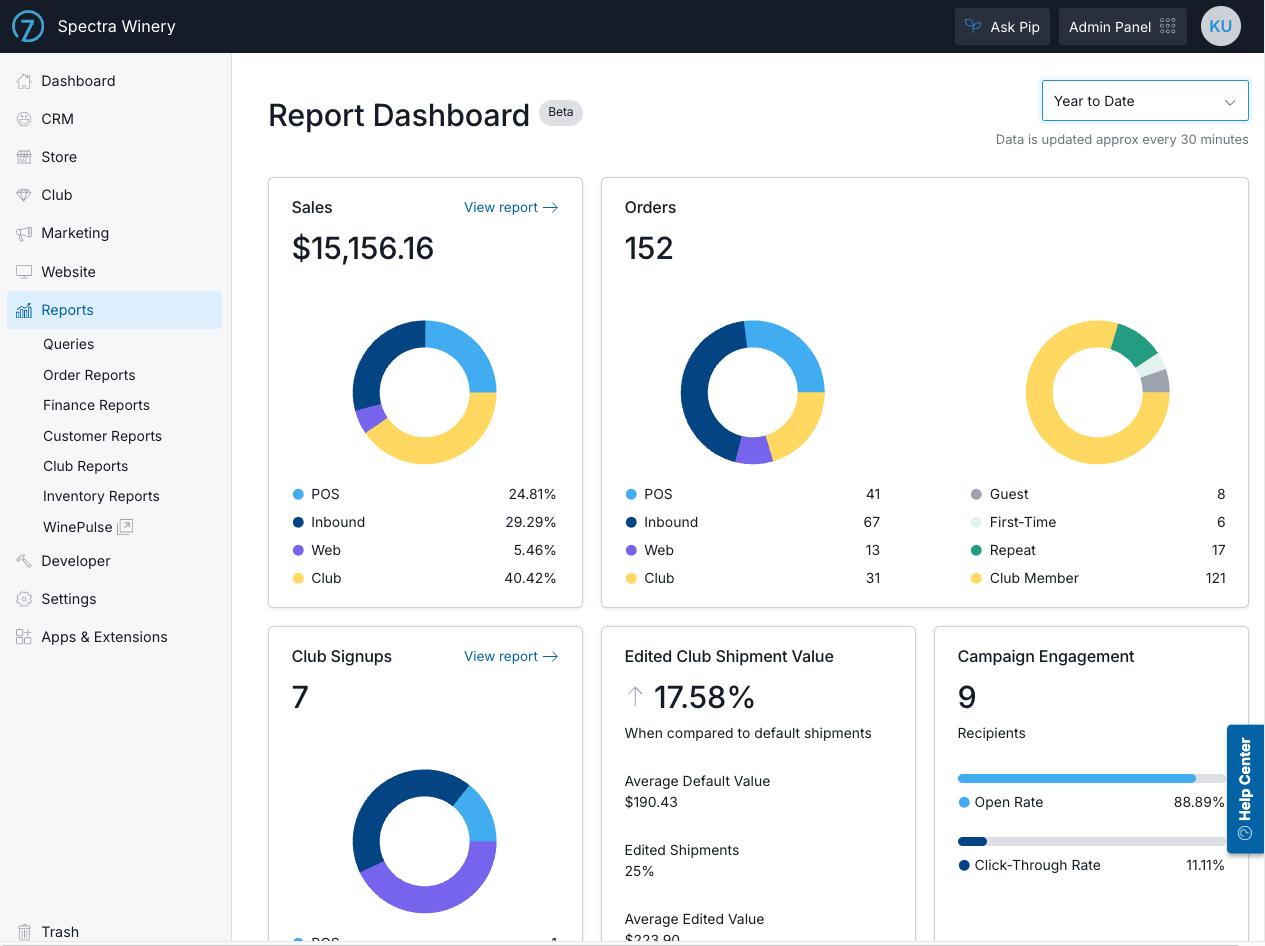This screenshot has width=1265, height=946.
Task: Click the Club Signups donut chart
Action: pos(425,841)
